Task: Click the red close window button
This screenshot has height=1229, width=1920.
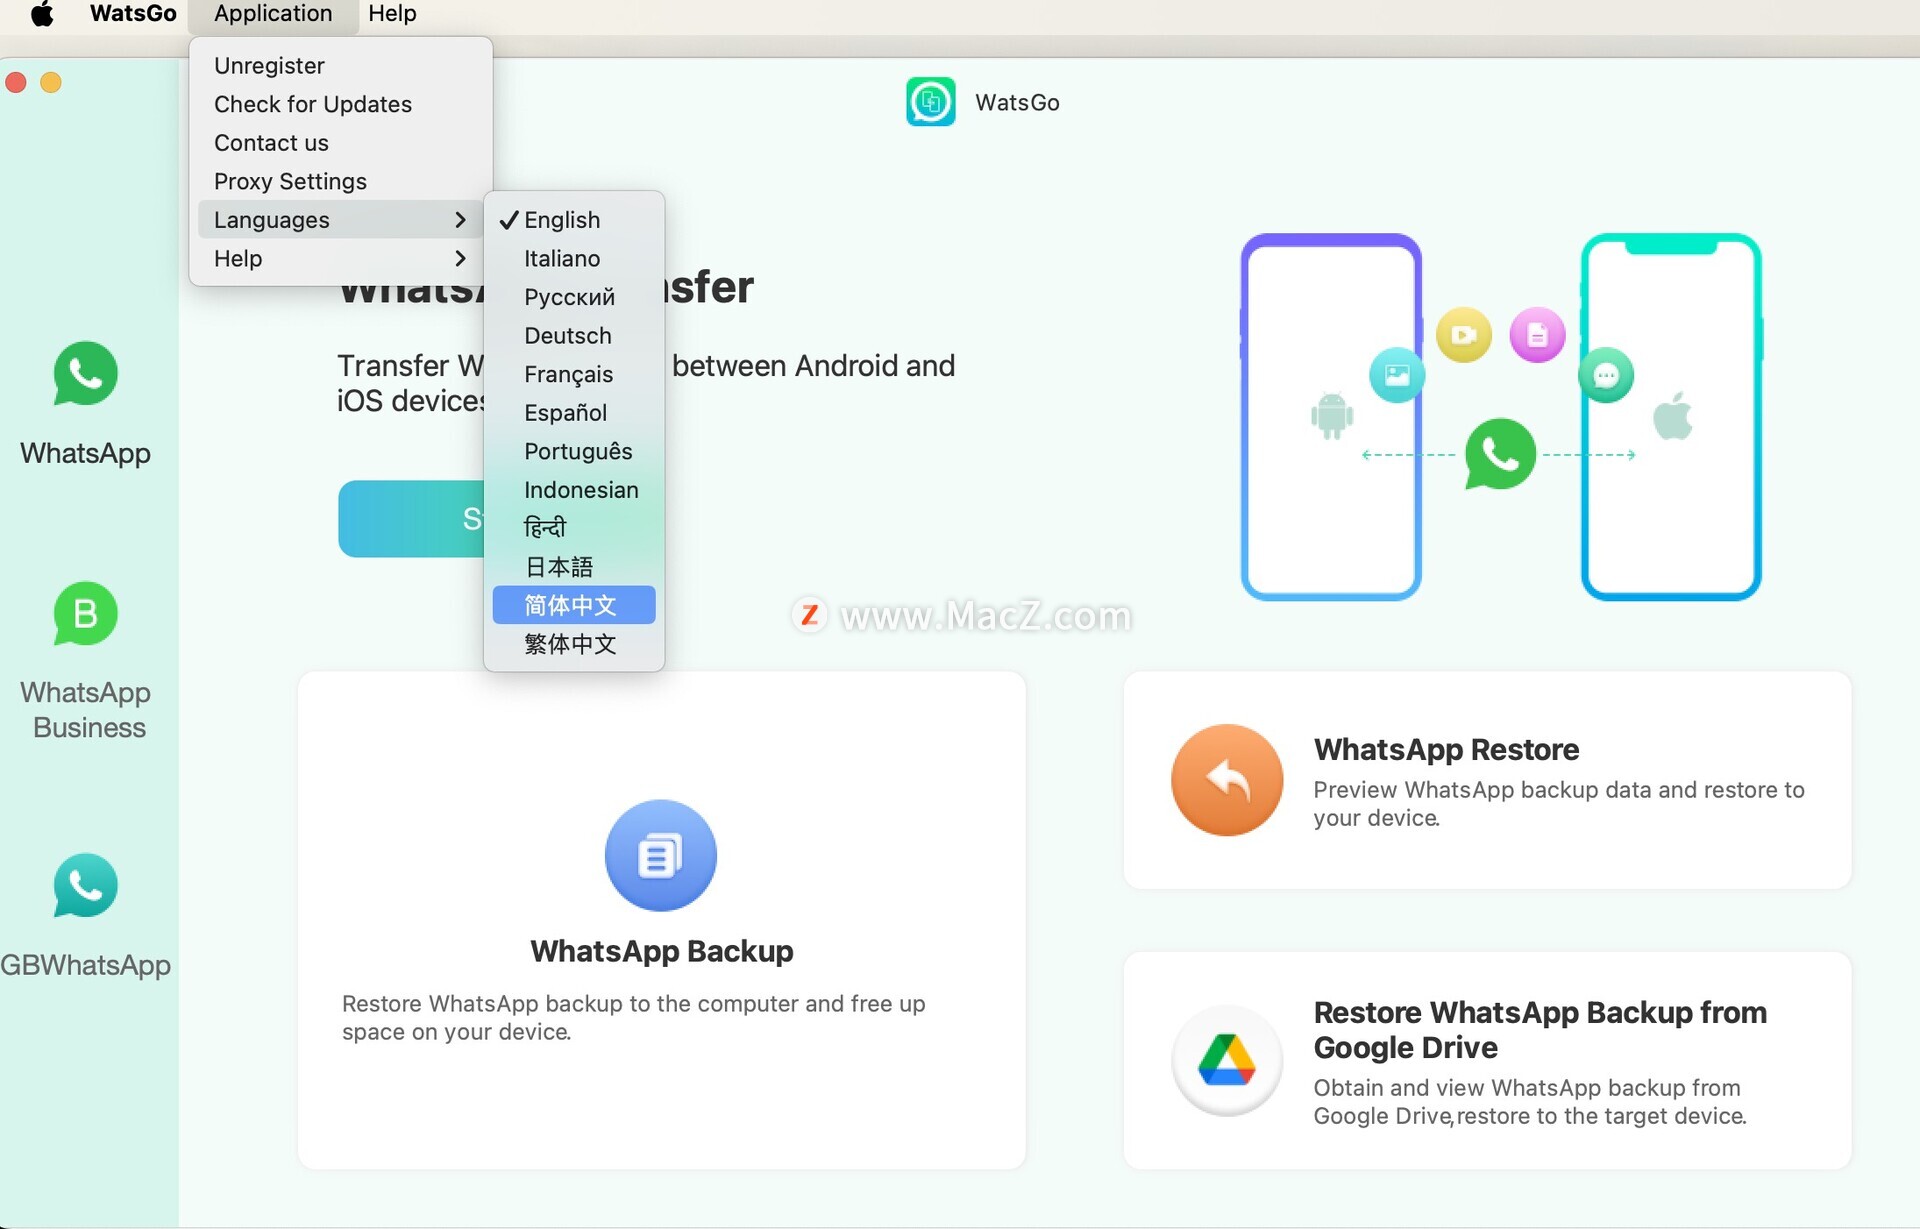Action: (16, 82)
